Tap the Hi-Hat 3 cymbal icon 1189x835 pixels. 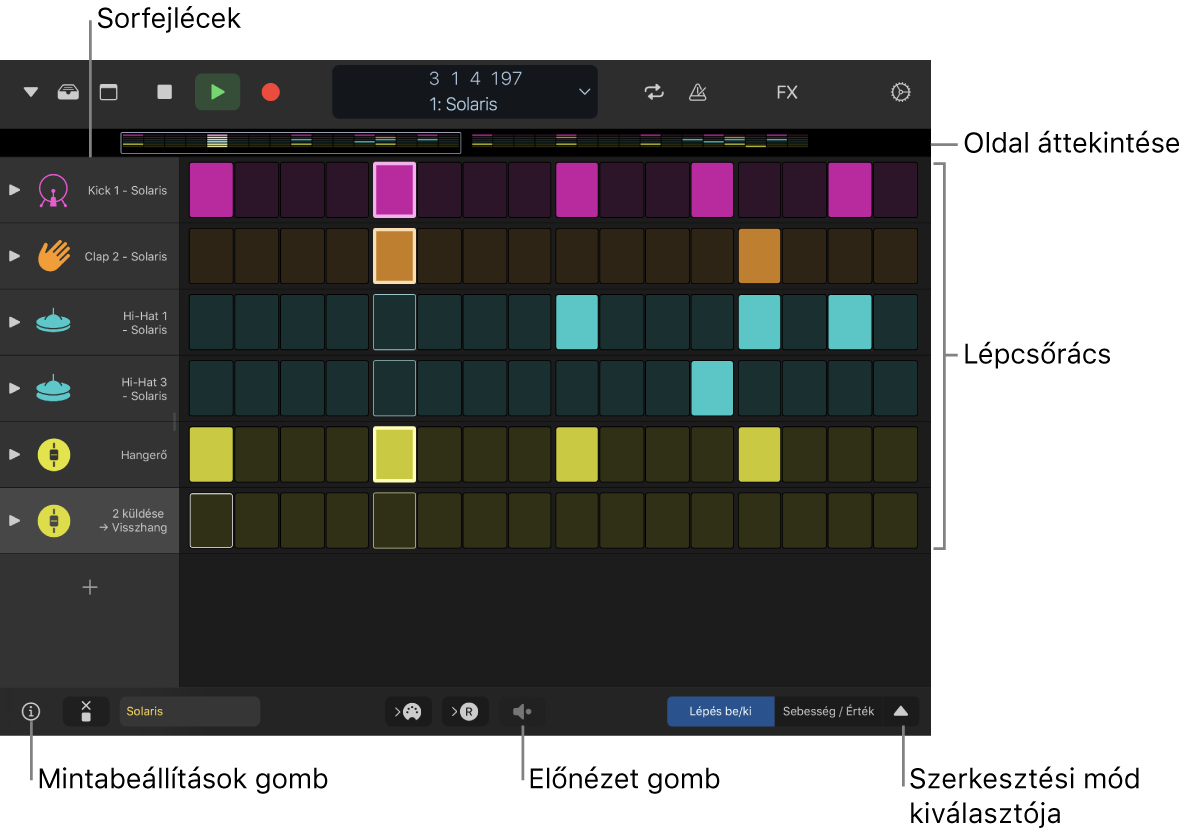pyautogui.click(x=53, y=388)
